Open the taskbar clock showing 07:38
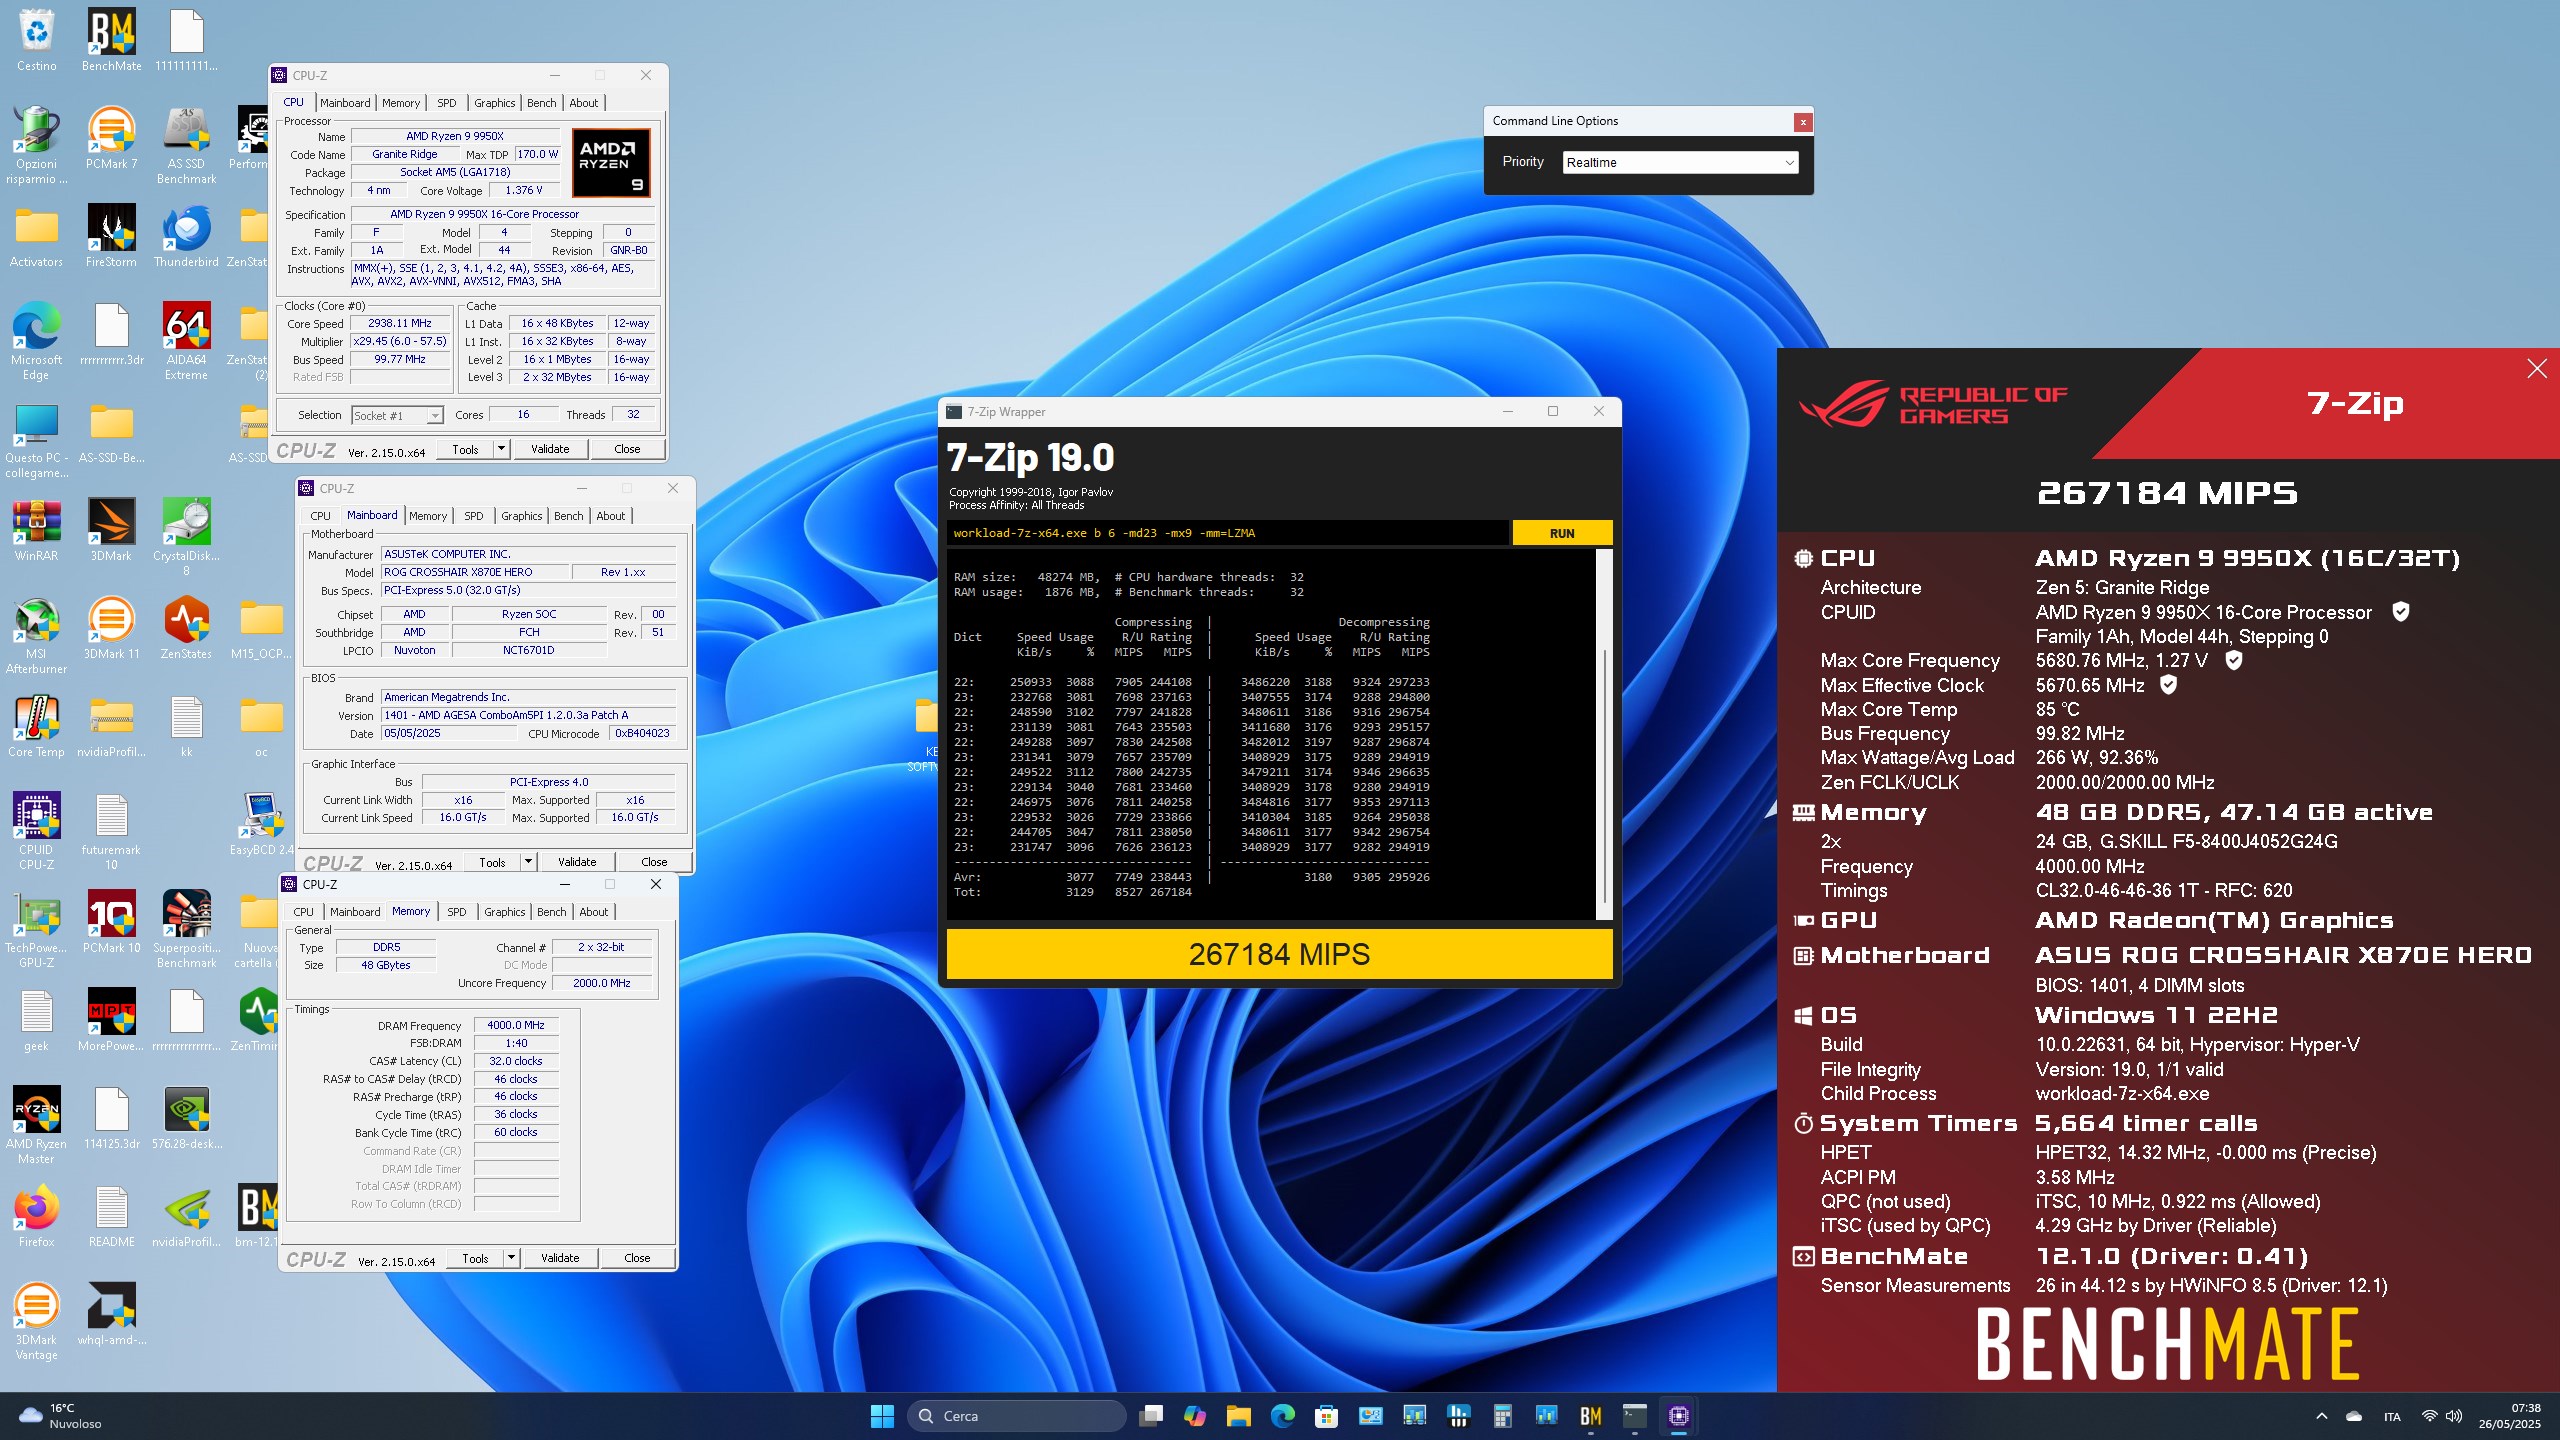This screenshot has width=2560, height=1440. point(2509,1415)
